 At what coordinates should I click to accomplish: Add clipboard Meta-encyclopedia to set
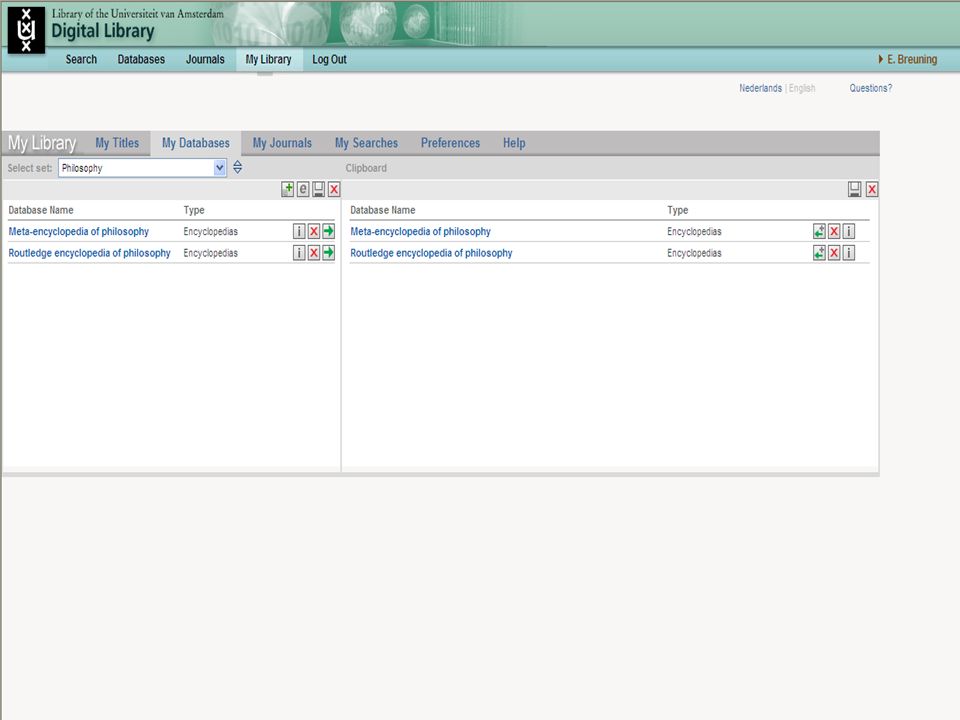(x=819, y=231)
